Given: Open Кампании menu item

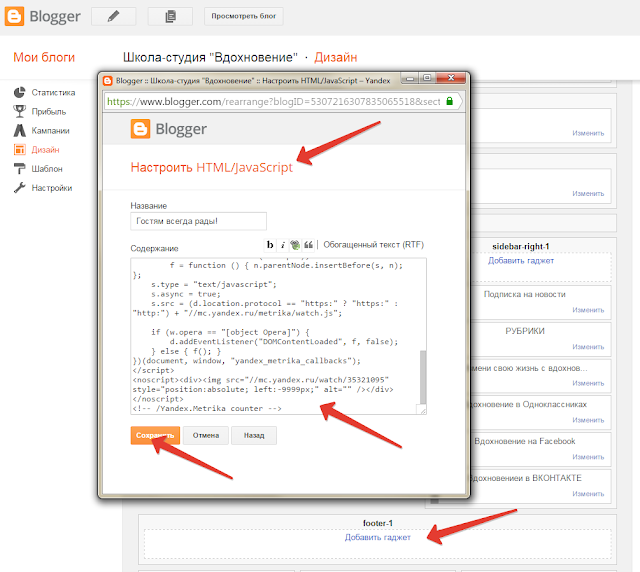Looking at the screenshot, I should tap(50, 131).
